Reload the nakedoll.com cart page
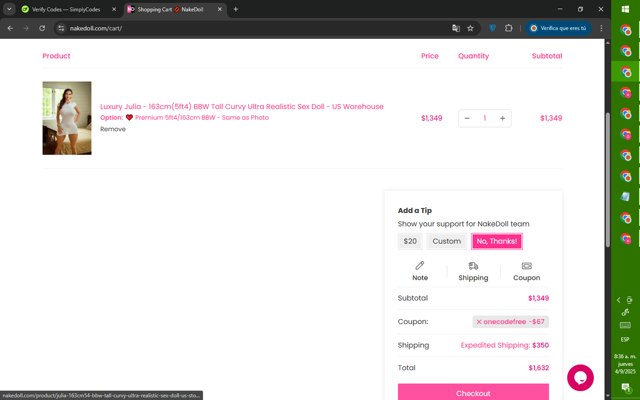Image resolution: width=640 pixels, height=400 pixels. pos(42,28)
